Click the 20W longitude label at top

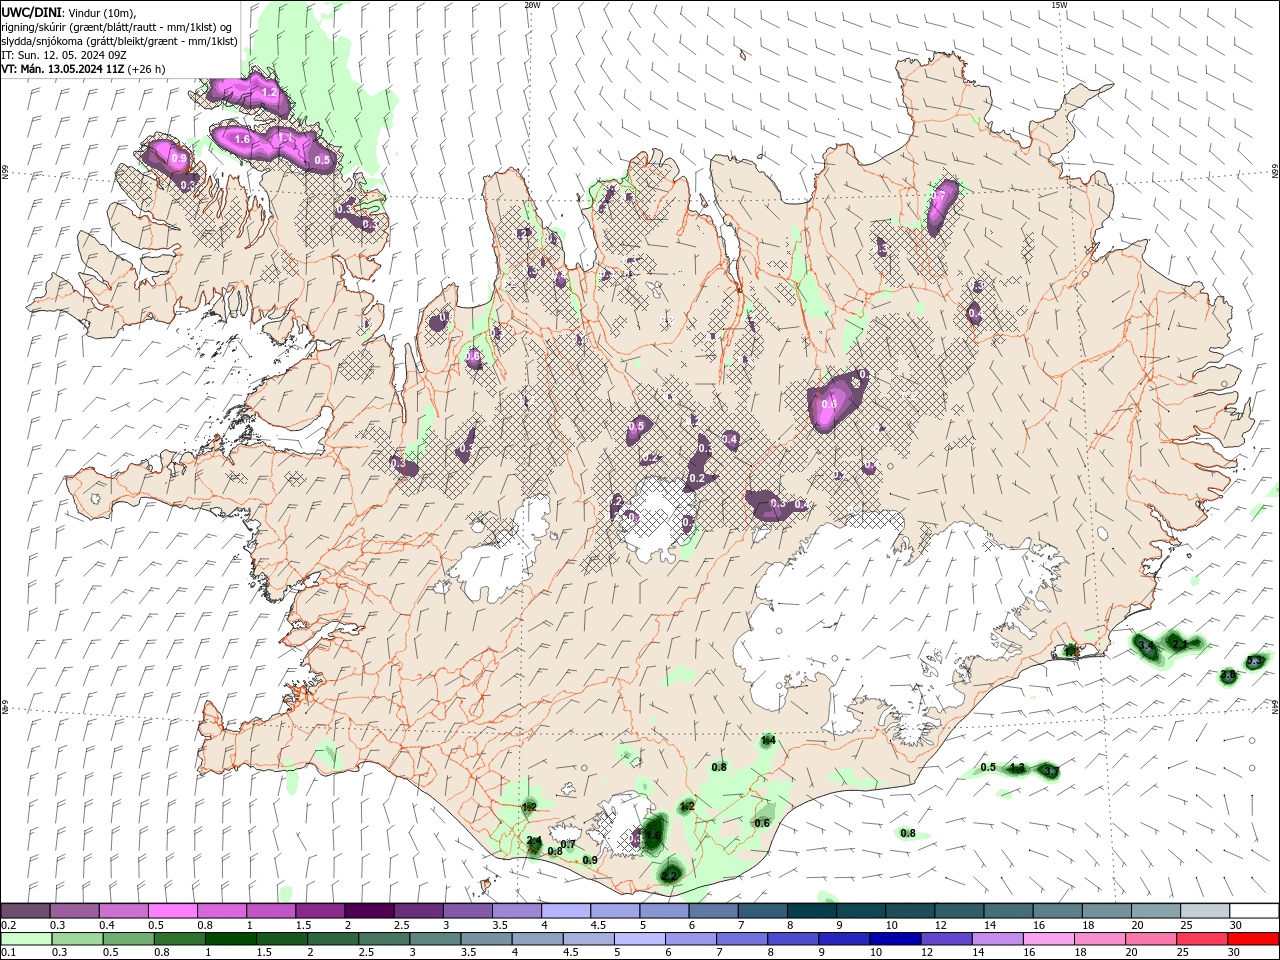click(532, 5)
